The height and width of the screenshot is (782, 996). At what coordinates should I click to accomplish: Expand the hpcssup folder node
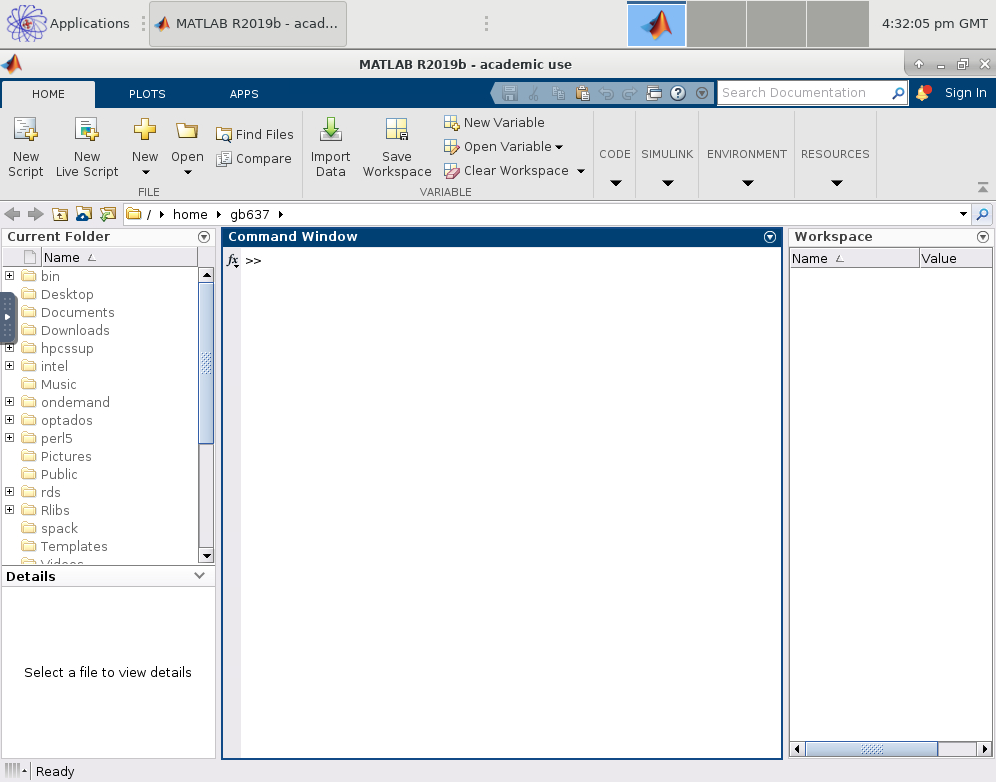10,348
